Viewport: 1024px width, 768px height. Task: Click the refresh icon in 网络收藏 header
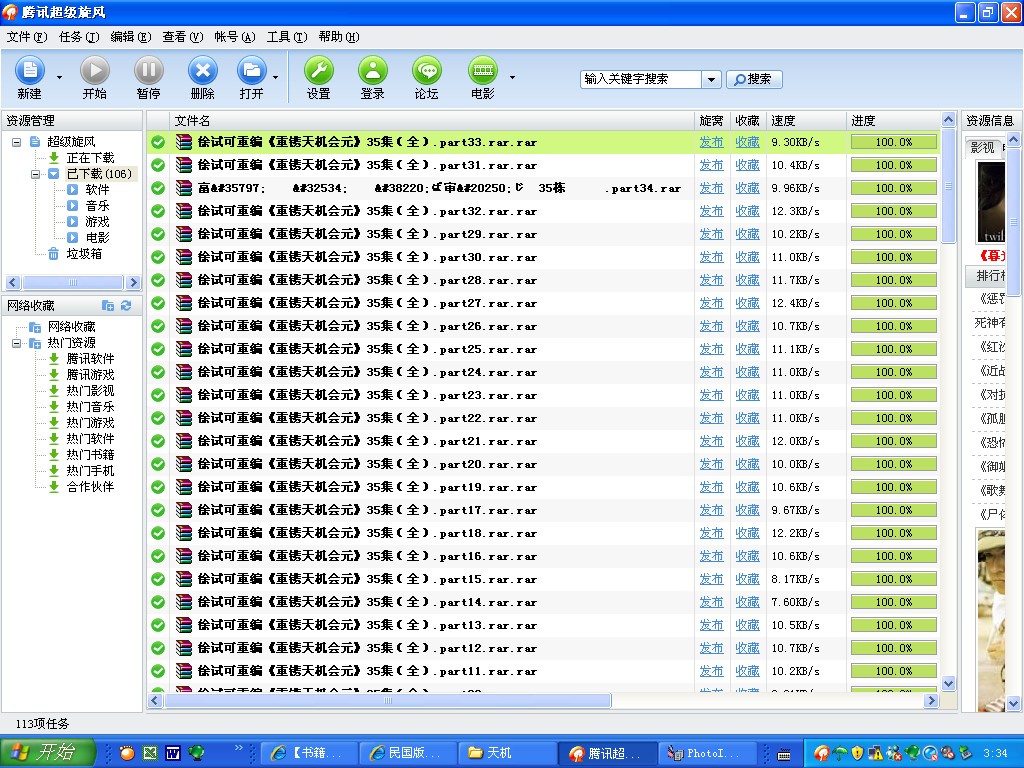126,306
